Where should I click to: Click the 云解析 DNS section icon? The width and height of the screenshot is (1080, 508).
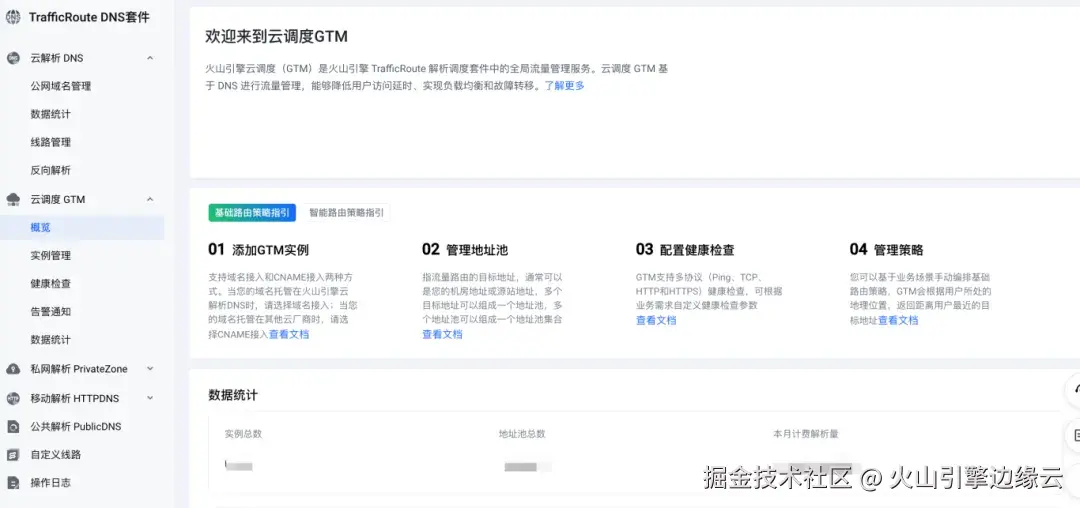click(13, 59)
